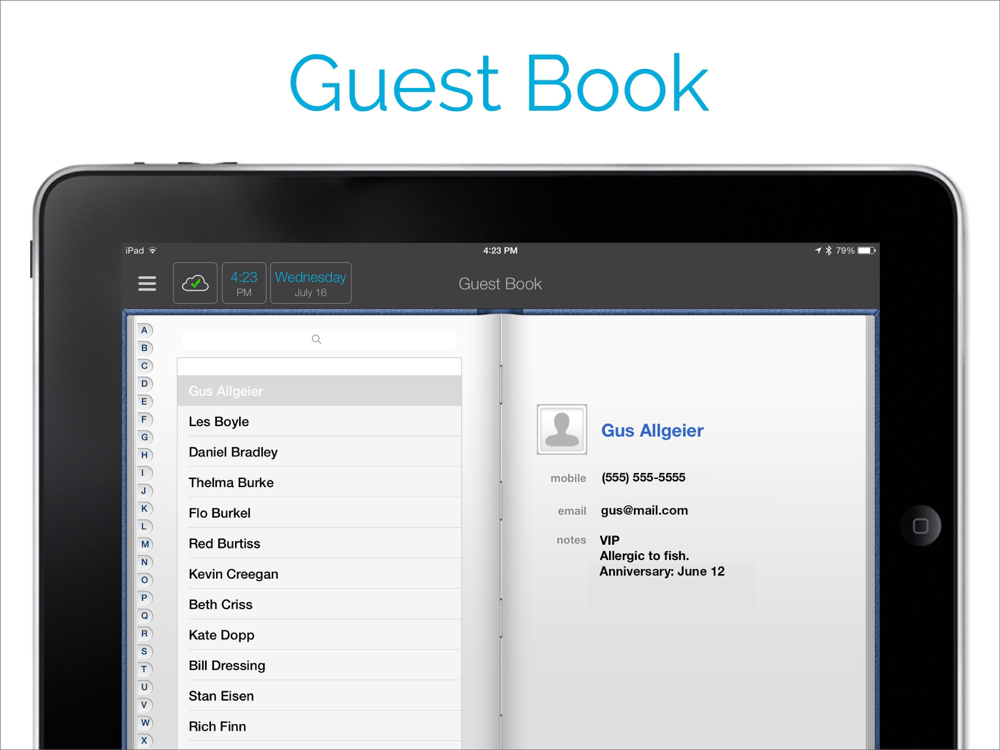Screen dimensions: 1000x750
Task: Tap mobile number (555) 555-5555
Action: (643, 478)
